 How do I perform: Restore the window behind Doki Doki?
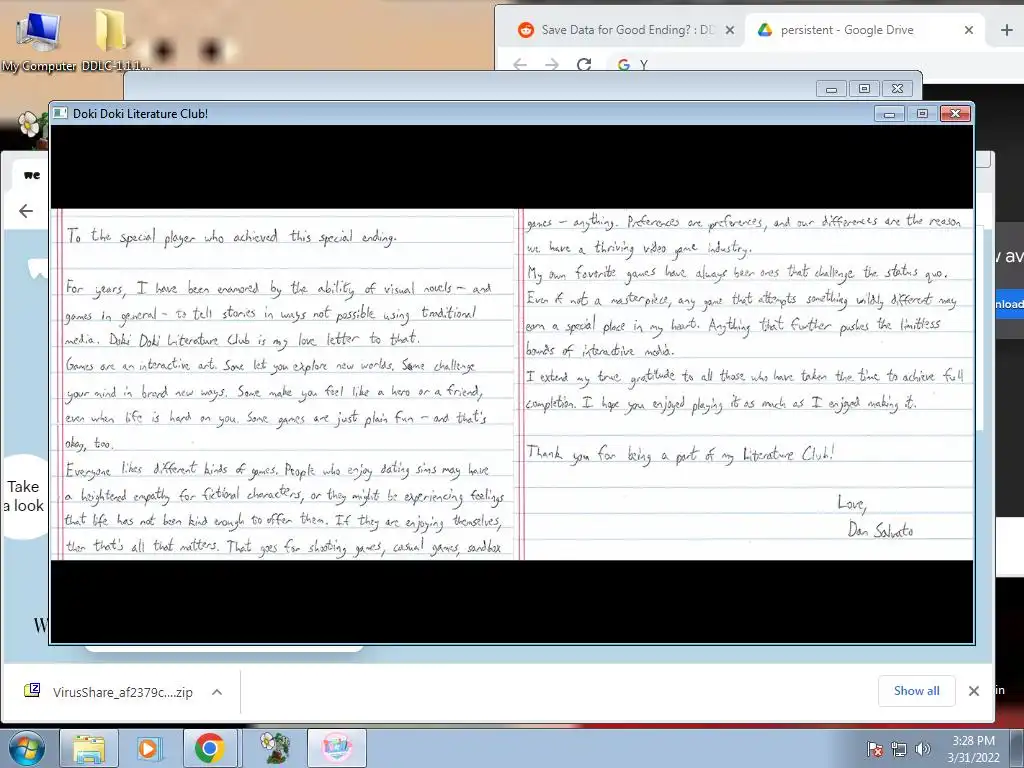(x=864, y=89)
